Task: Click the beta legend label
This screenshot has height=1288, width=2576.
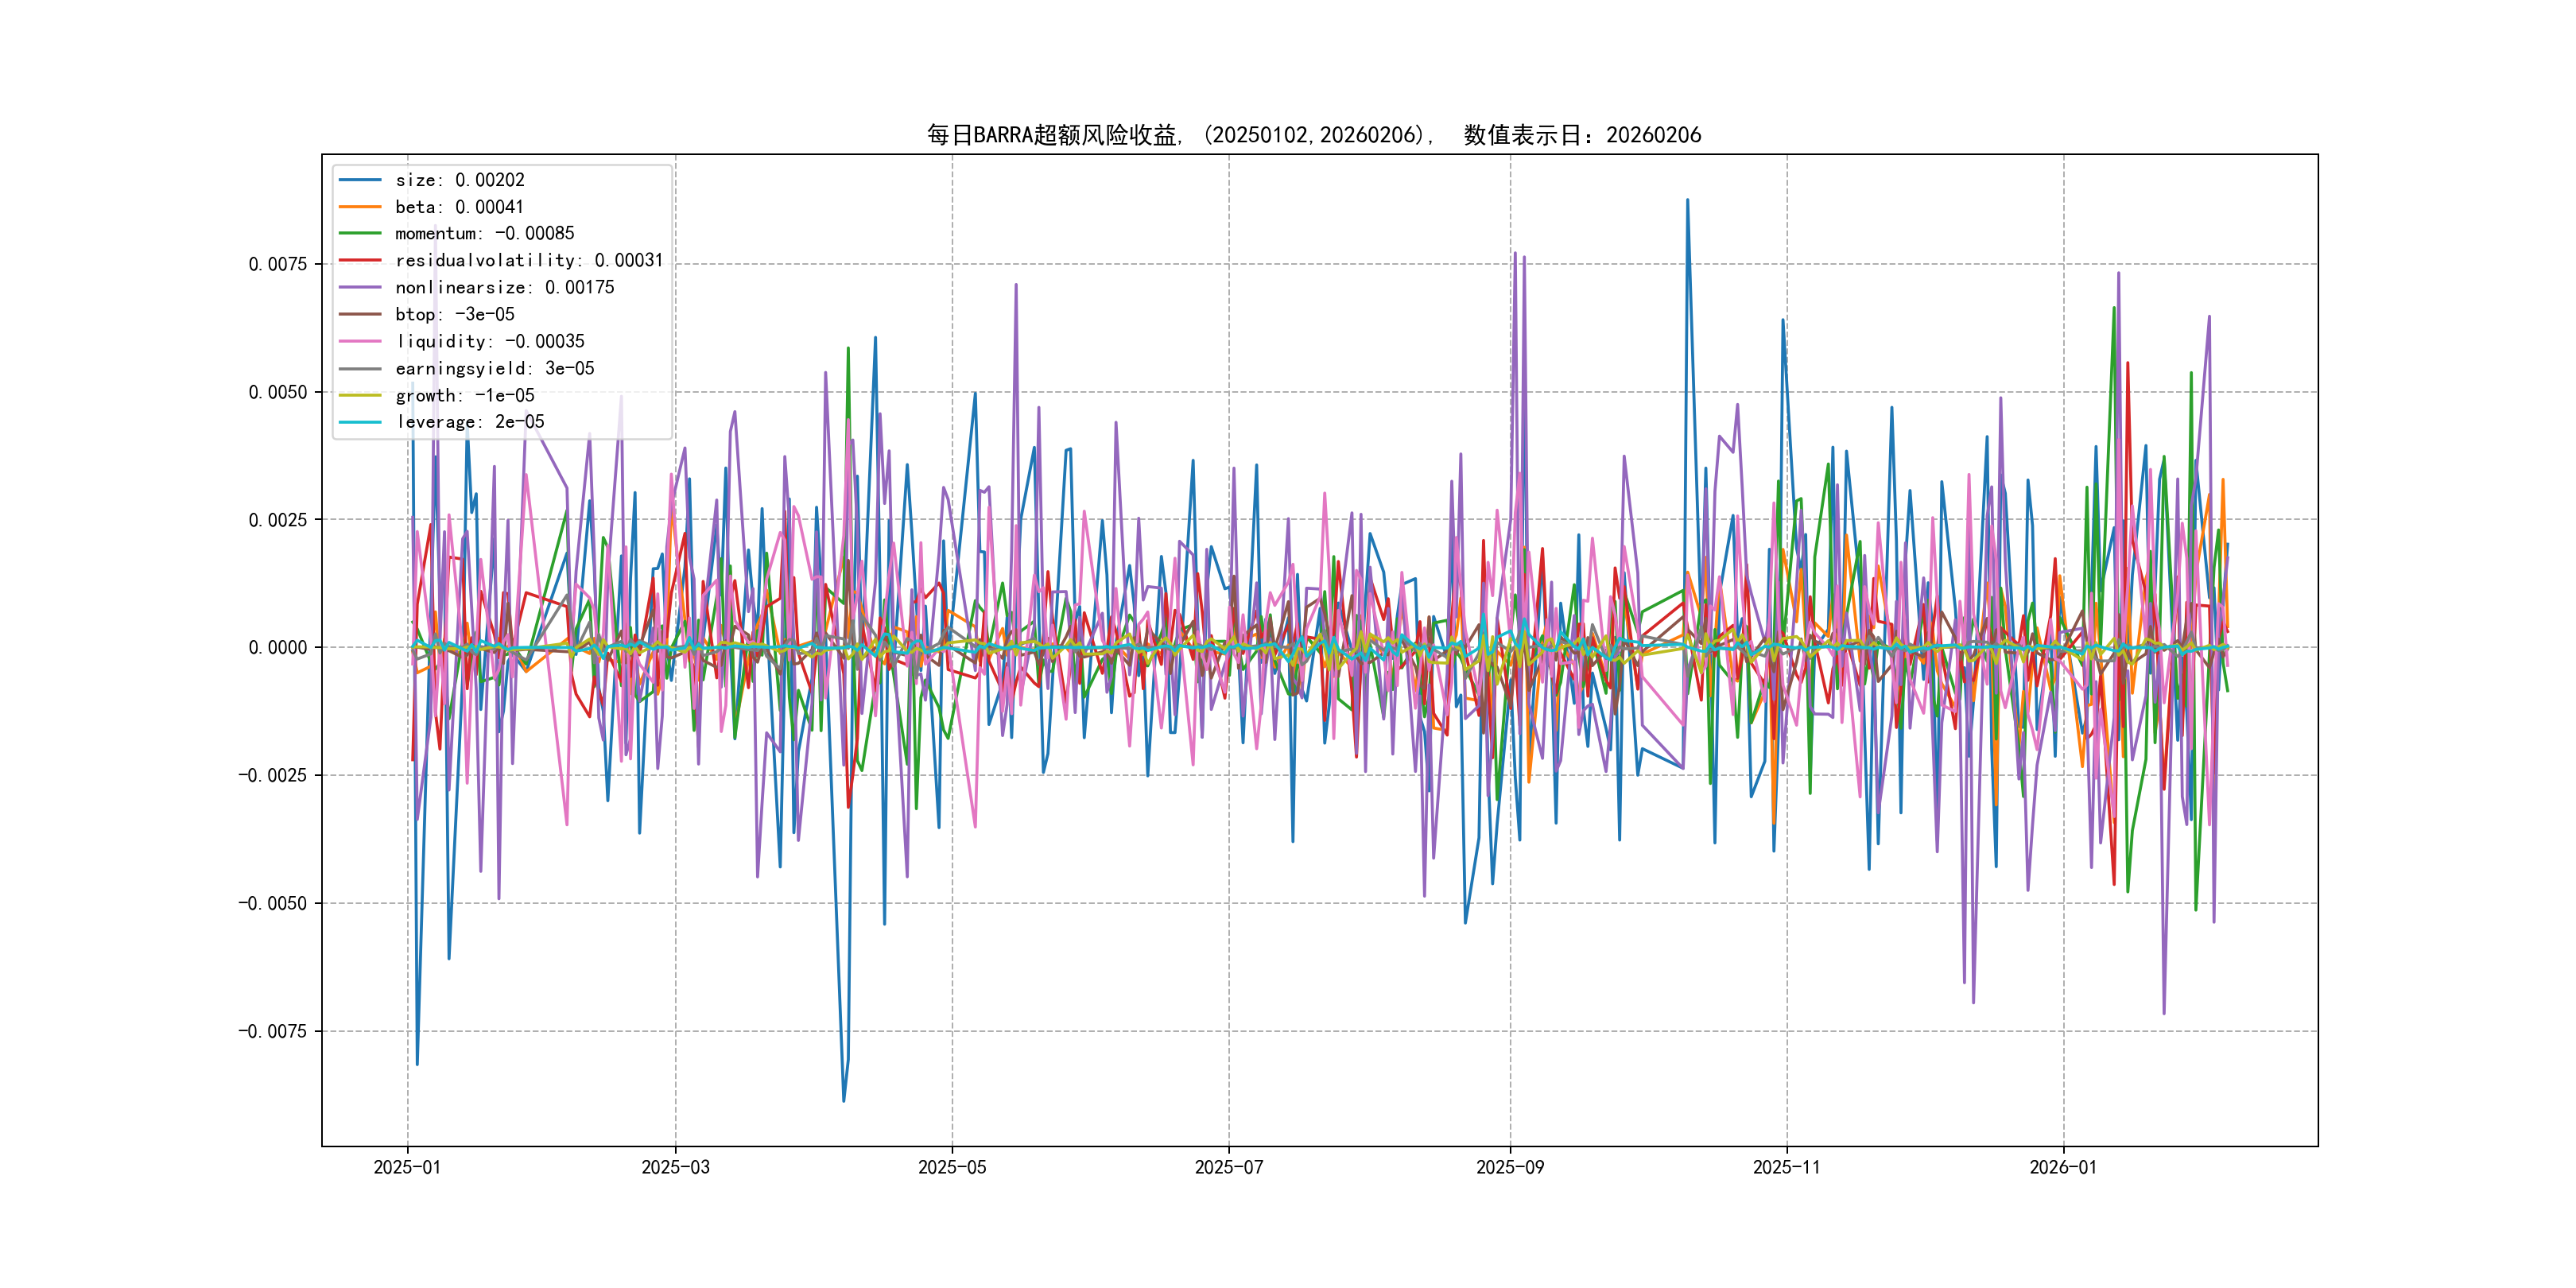Action: click(459, 207)
